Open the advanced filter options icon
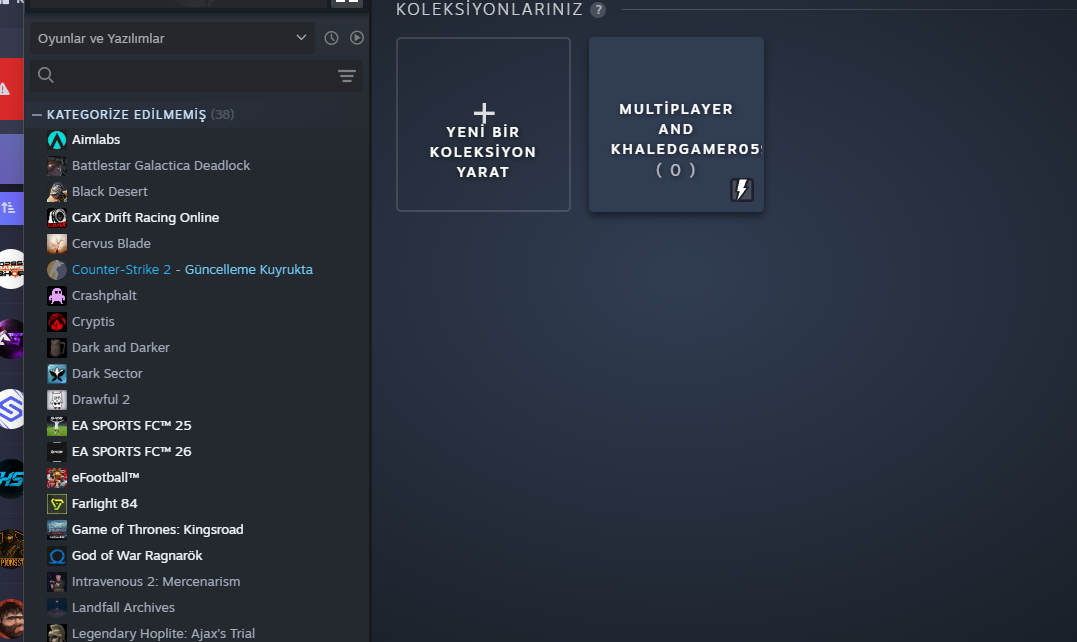1077x642 pixels. (x=347, y=76)
